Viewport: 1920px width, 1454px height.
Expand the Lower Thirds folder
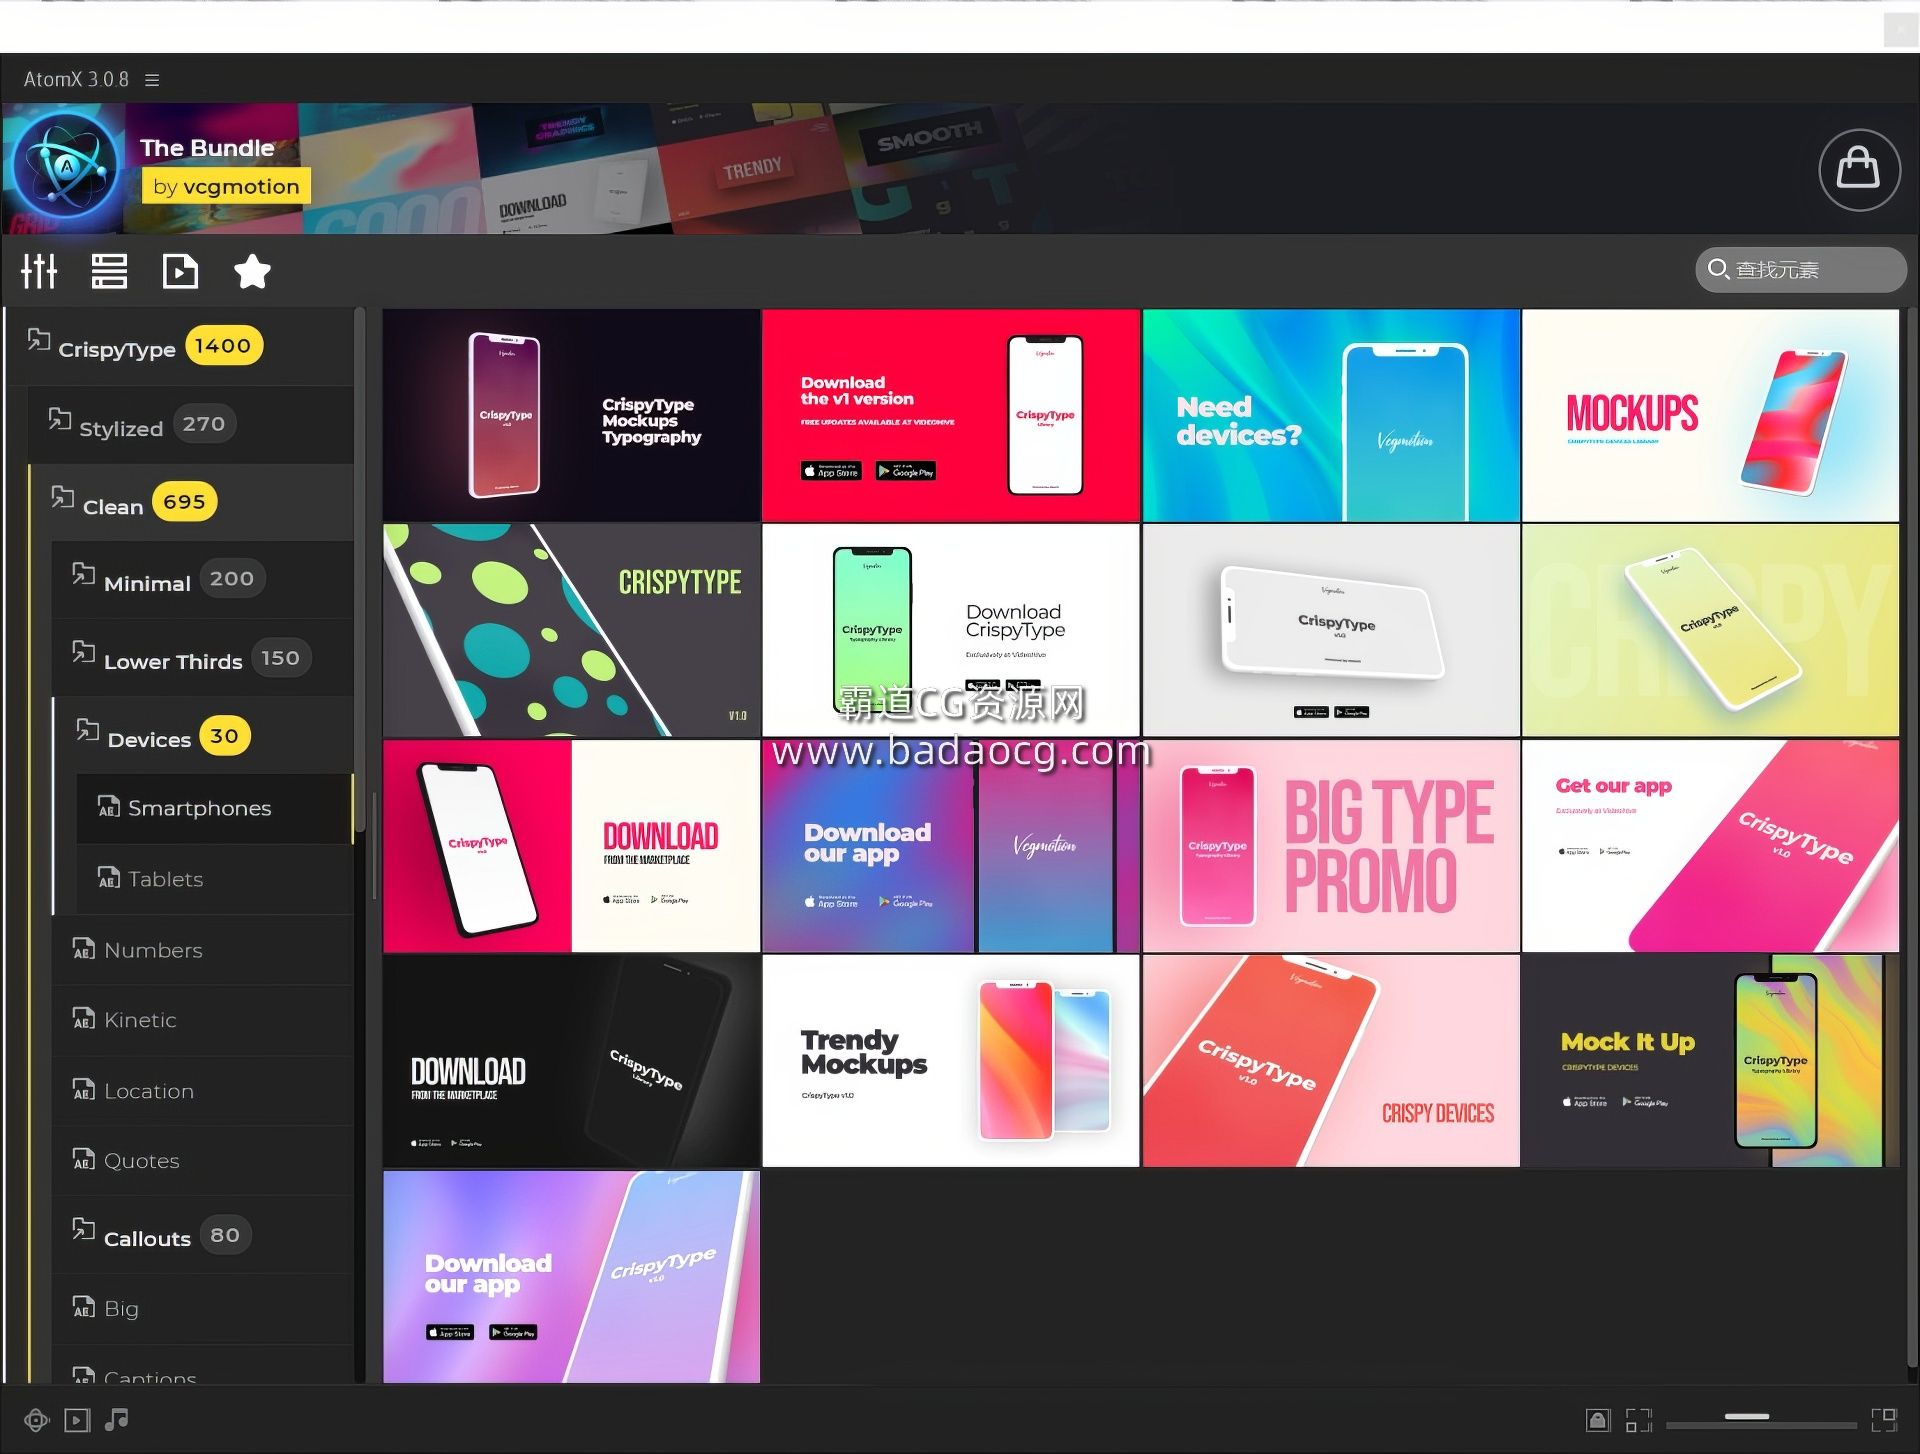click(x=203, y=659)
